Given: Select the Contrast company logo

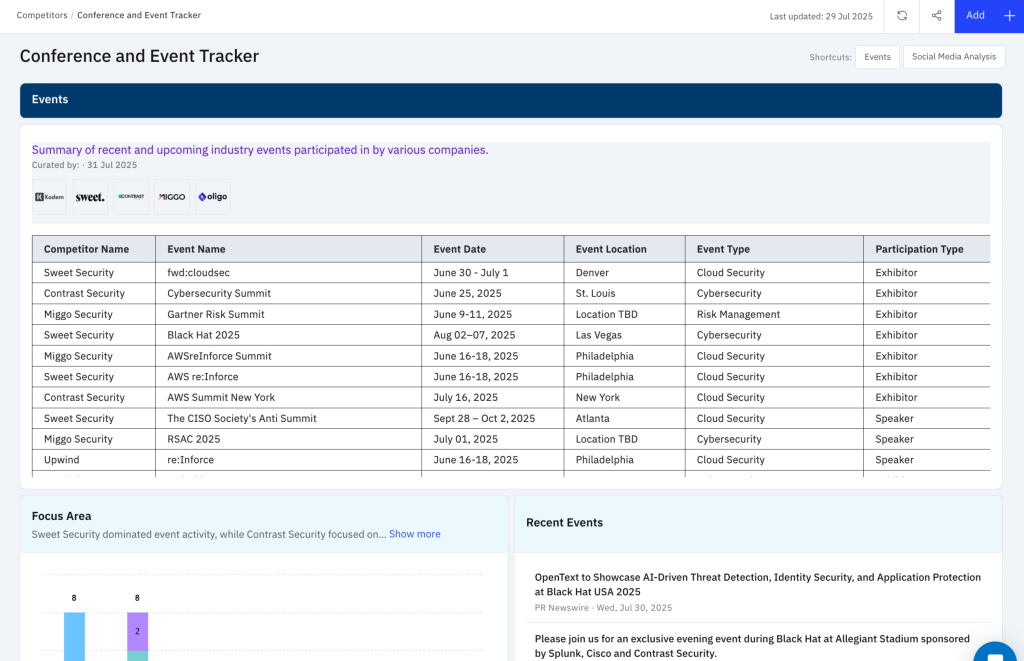Looking at the screenshot, I should 131,197.
